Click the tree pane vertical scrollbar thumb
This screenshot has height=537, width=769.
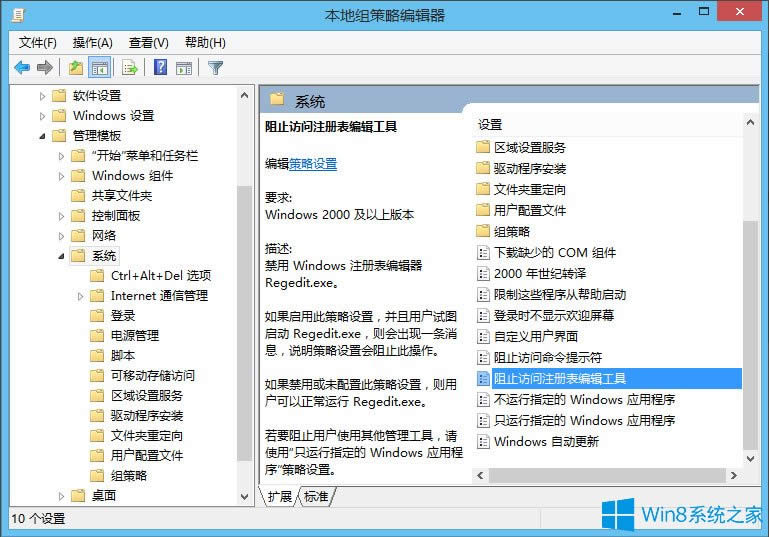(244, 323)
